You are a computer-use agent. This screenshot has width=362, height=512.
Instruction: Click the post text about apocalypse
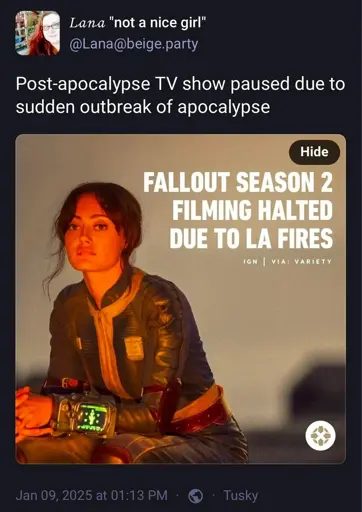180,95
